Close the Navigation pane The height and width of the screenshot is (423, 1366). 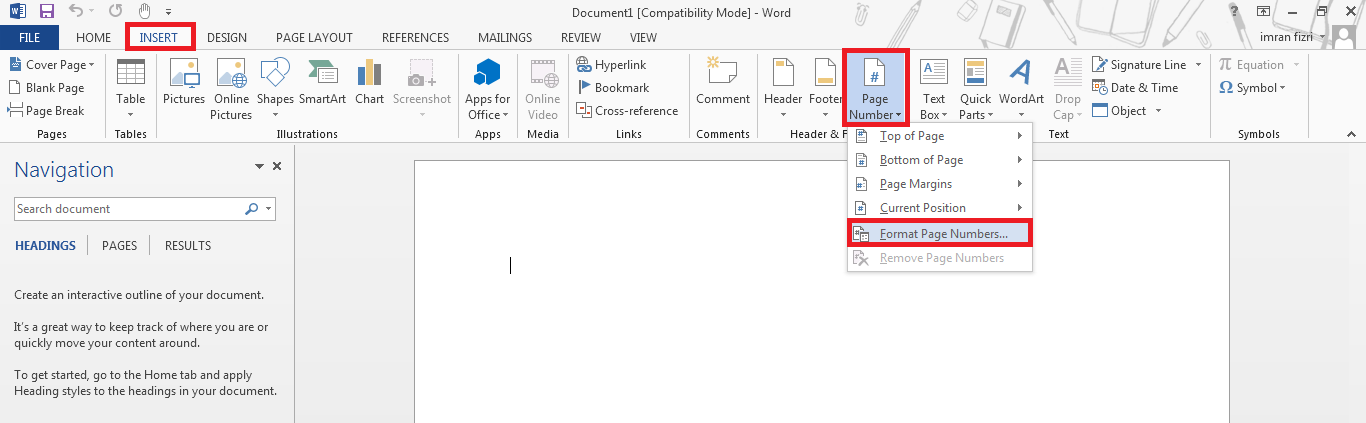[277, 166]
